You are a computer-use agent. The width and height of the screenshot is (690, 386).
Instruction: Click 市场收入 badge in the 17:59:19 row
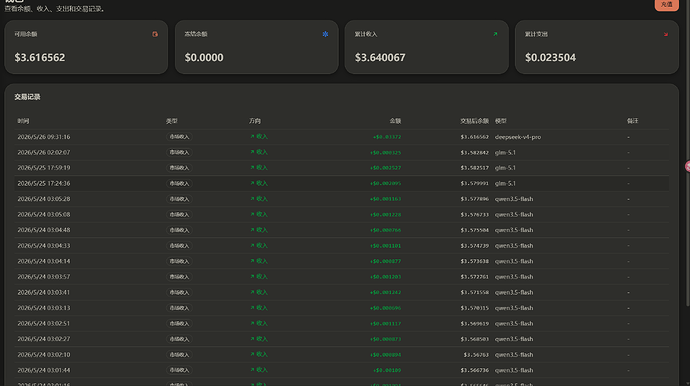[x=179, y=168]
